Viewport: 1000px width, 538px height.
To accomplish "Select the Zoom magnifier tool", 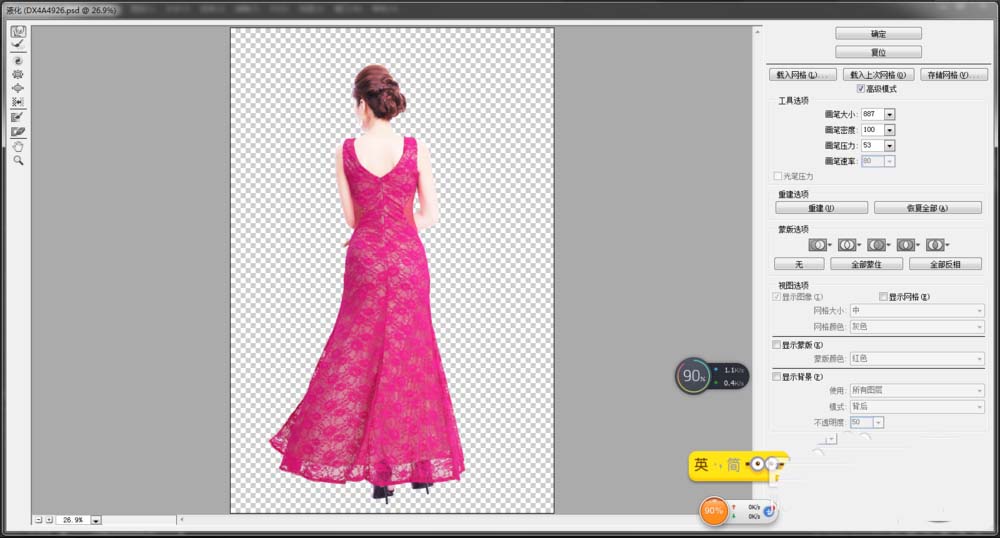I will (x=17, y=160).
